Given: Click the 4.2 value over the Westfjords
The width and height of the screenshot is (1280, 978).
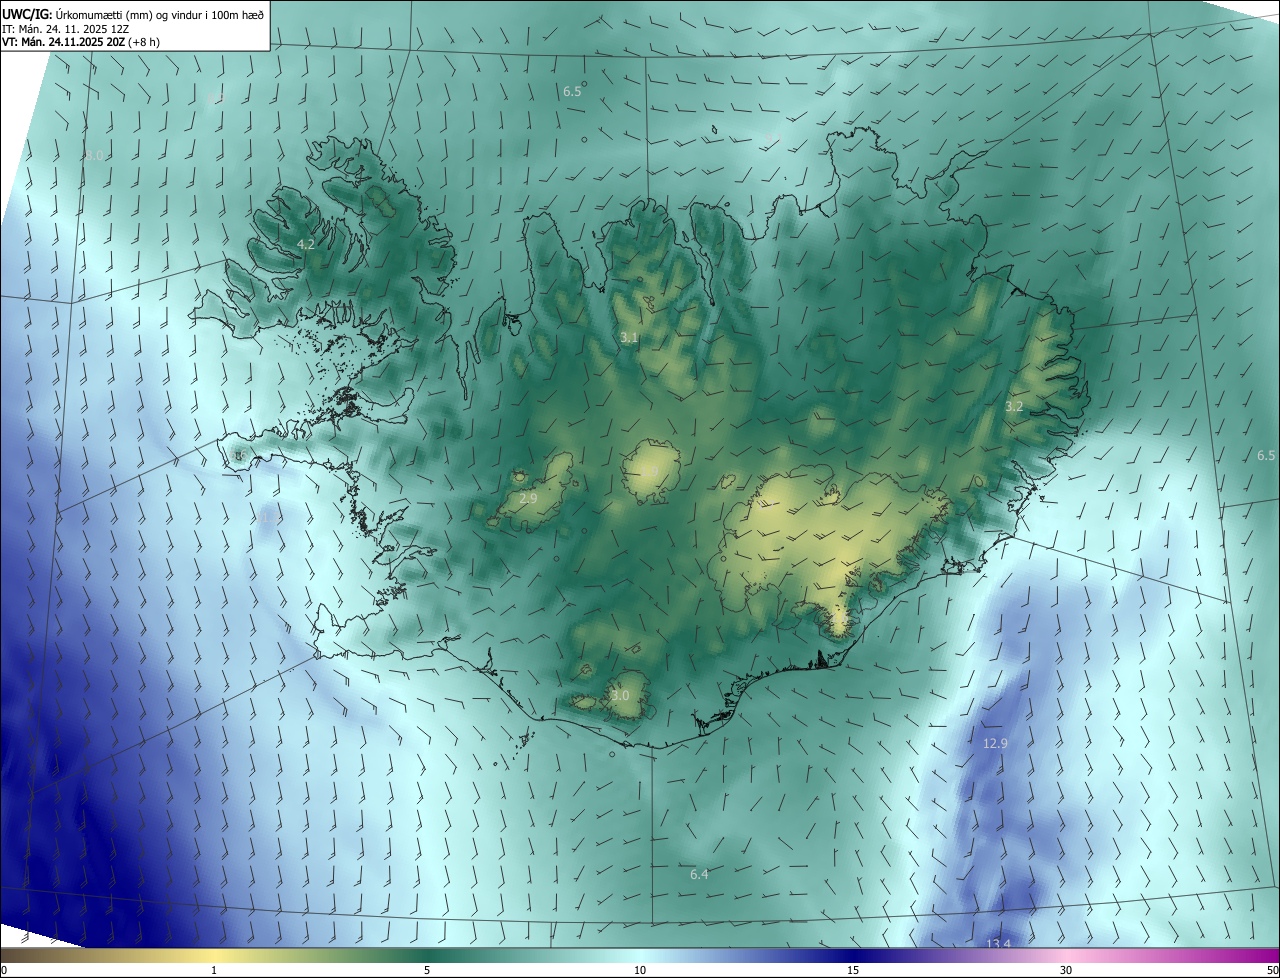Looking at the screenshot, I should 306,244.
